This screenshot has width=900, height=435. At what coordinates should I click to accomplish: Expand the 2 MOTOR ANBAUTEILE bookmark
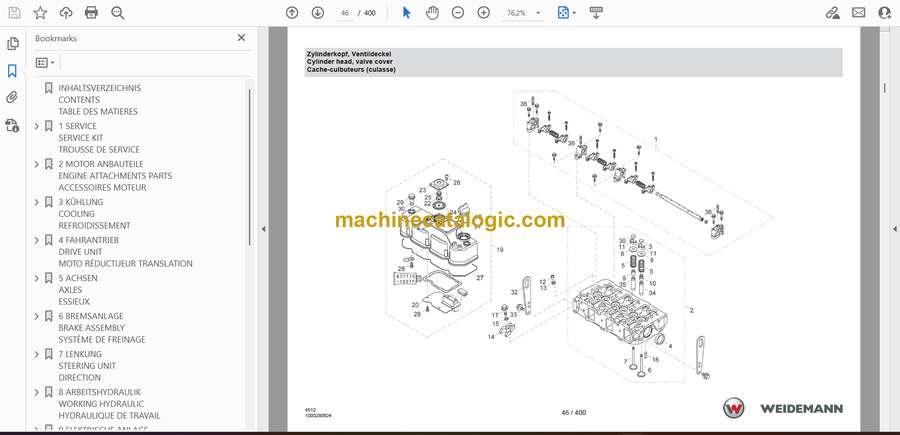tap(37, 164)
